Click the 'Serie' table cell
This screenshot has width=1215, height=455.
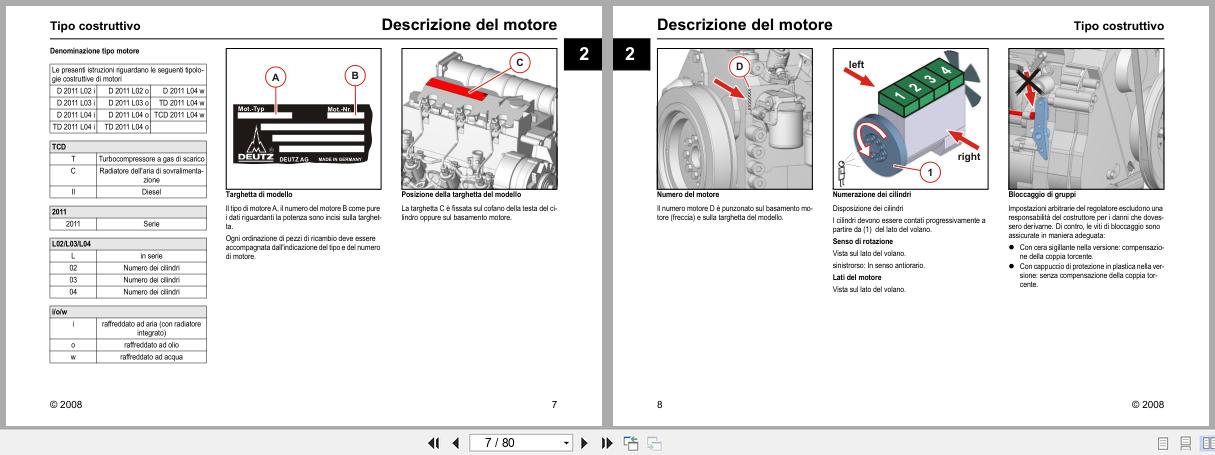click(x=150, y=224)
